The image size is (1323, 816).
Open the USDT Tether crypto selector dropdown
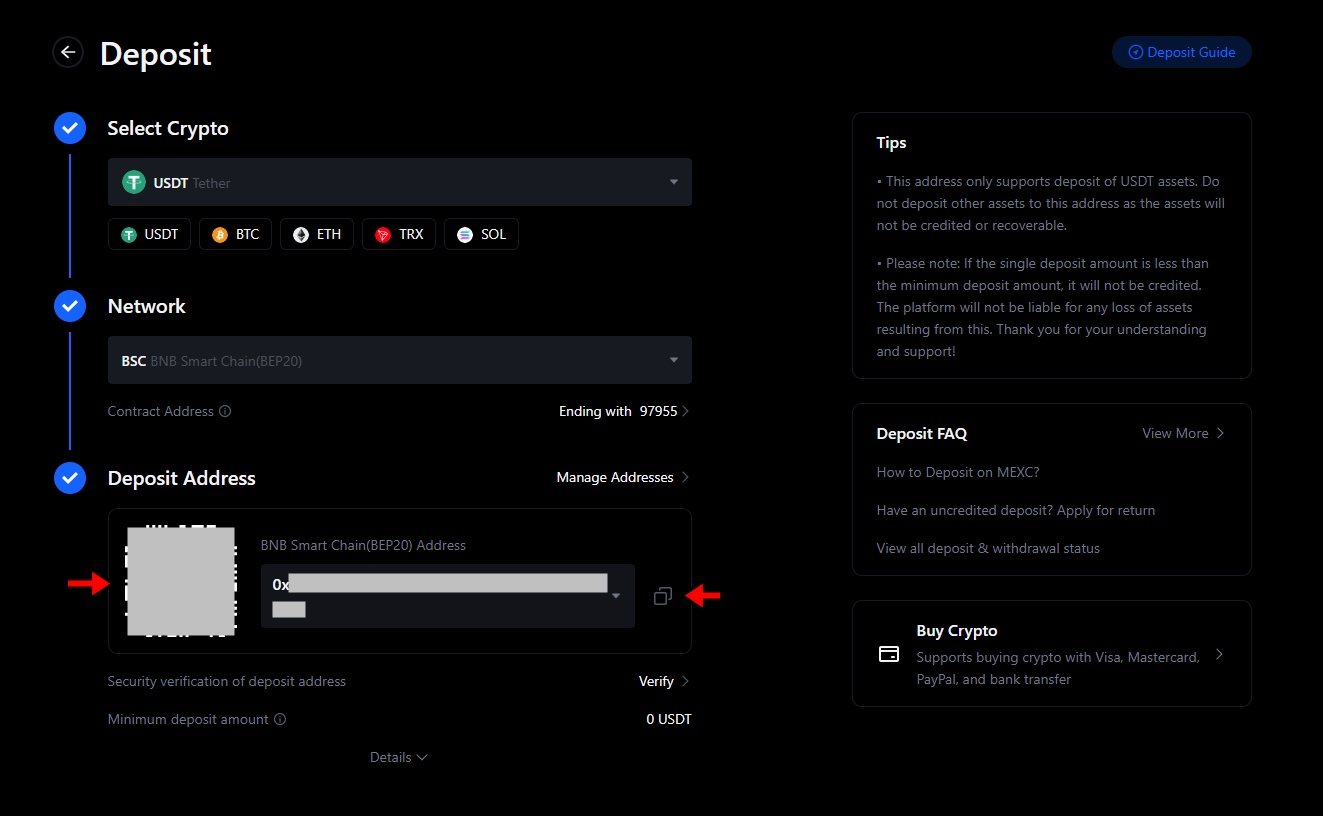(x=675, y=182)
